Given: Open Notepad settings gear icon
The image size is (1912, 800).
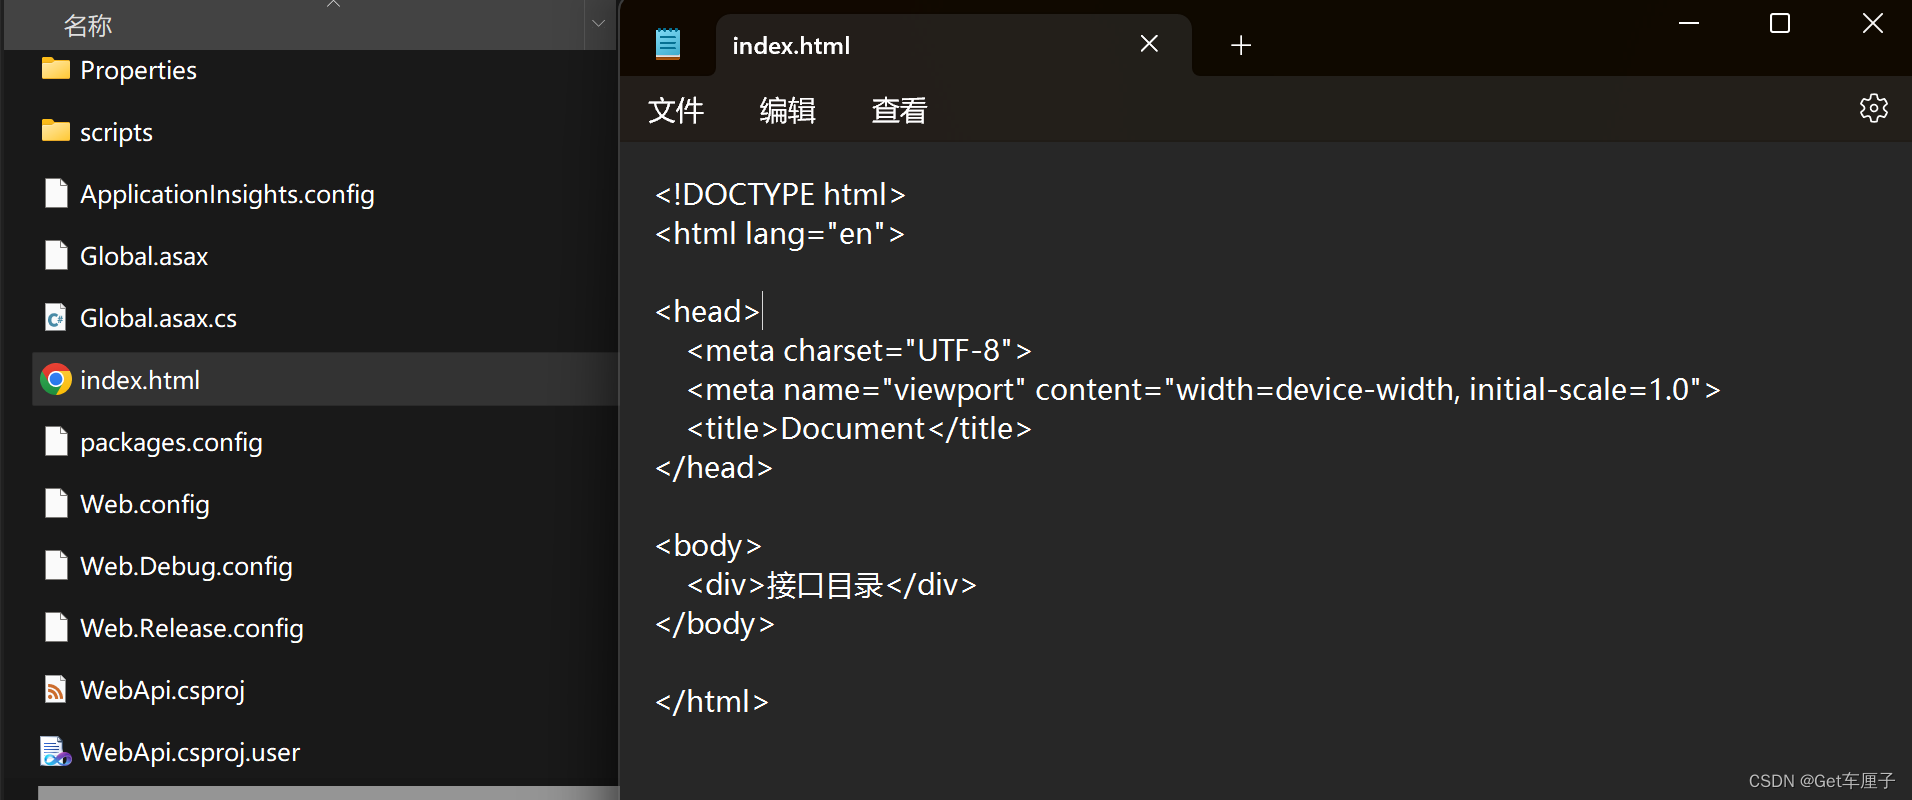Looking at the screenshot, I should [x=1873, y=108].
